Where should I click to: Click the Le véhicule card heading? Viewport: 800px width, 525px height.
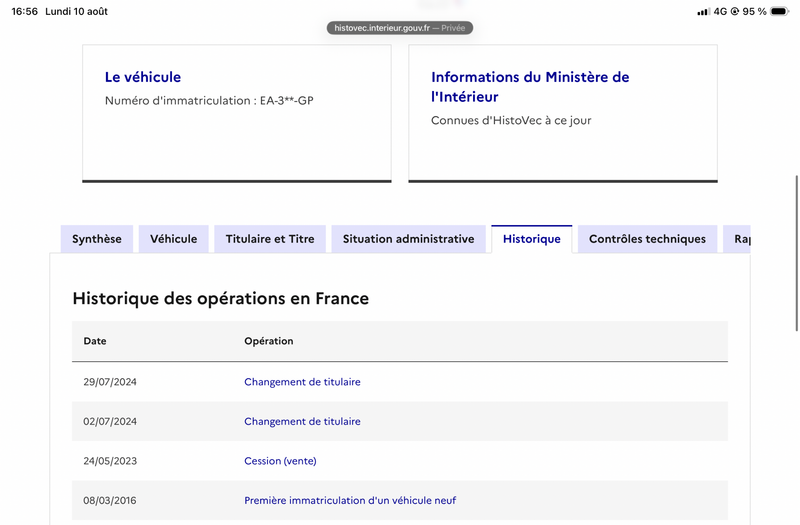pyautogui.click(x=143, y=77)
